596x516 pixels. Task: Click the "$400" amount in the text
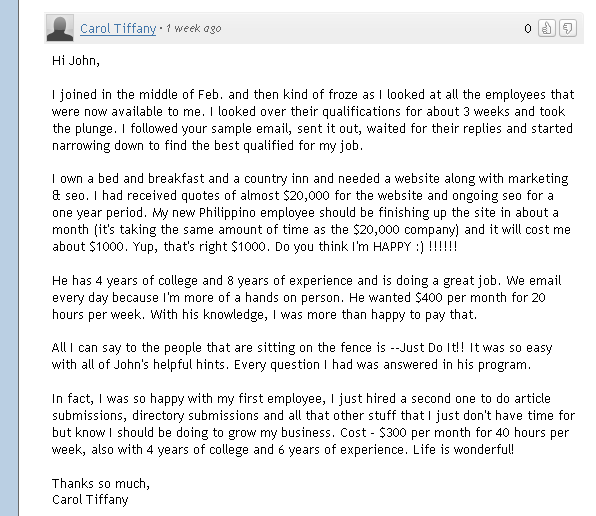[429, 298]
